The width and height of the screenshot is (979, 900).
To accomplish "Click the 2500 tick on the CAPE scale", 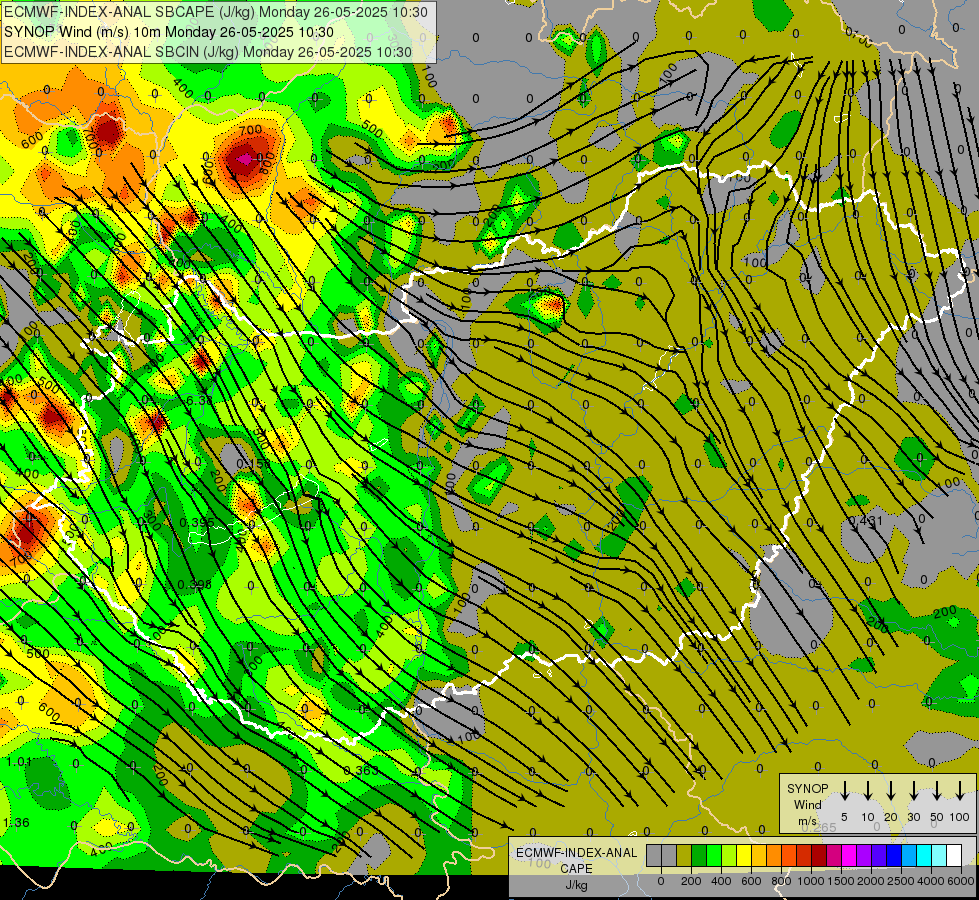I will pyautogui.click(x=901, y=881).
